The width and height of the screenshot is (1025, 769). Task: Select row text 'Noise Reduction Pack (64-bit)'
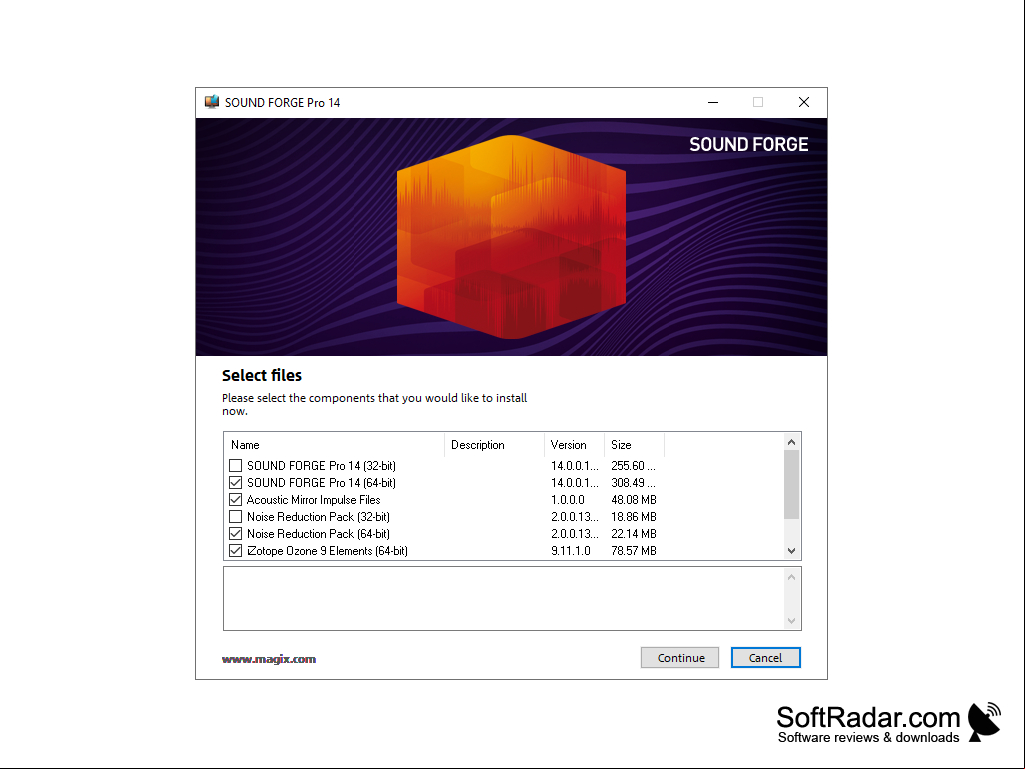point(318,534)
